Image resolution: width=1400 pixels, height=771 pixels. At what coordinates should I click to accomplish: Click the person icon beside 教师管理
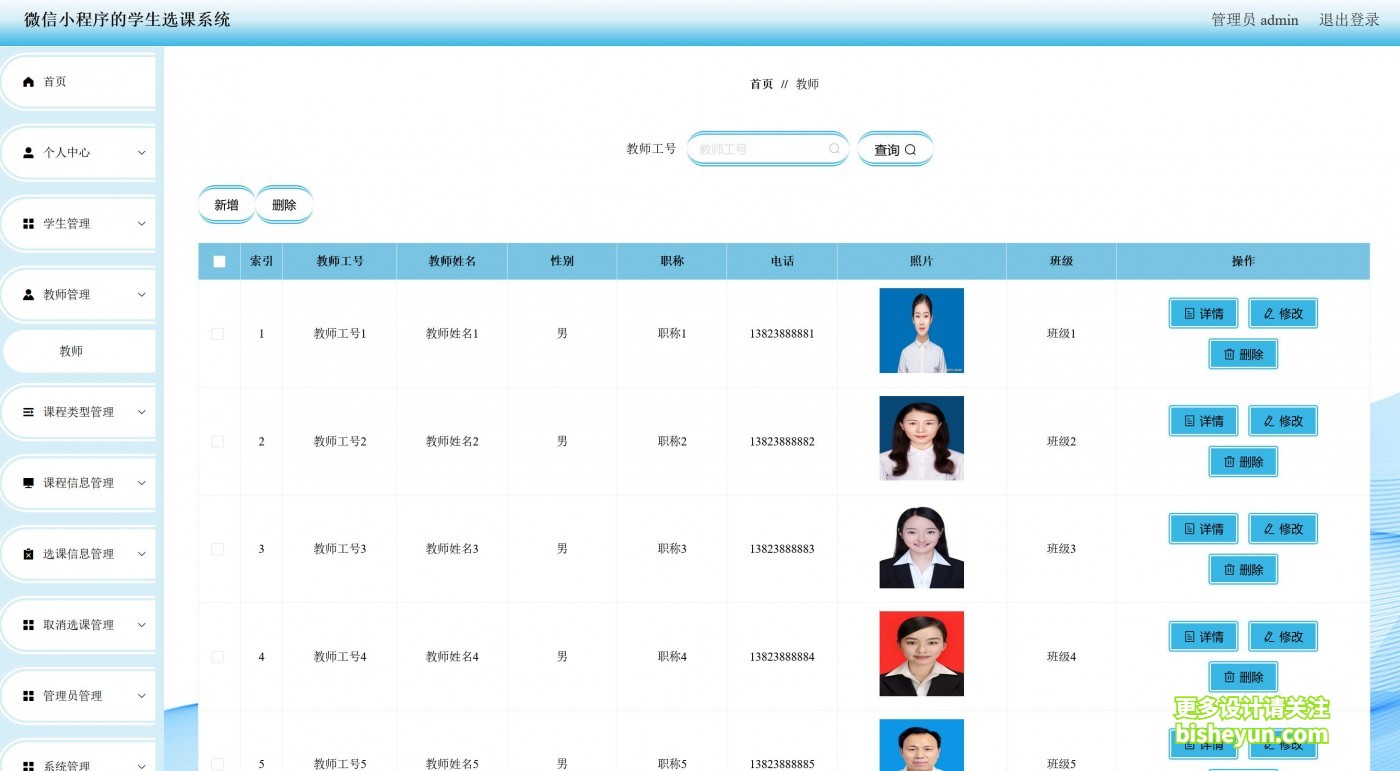click(x=28, y=295)
